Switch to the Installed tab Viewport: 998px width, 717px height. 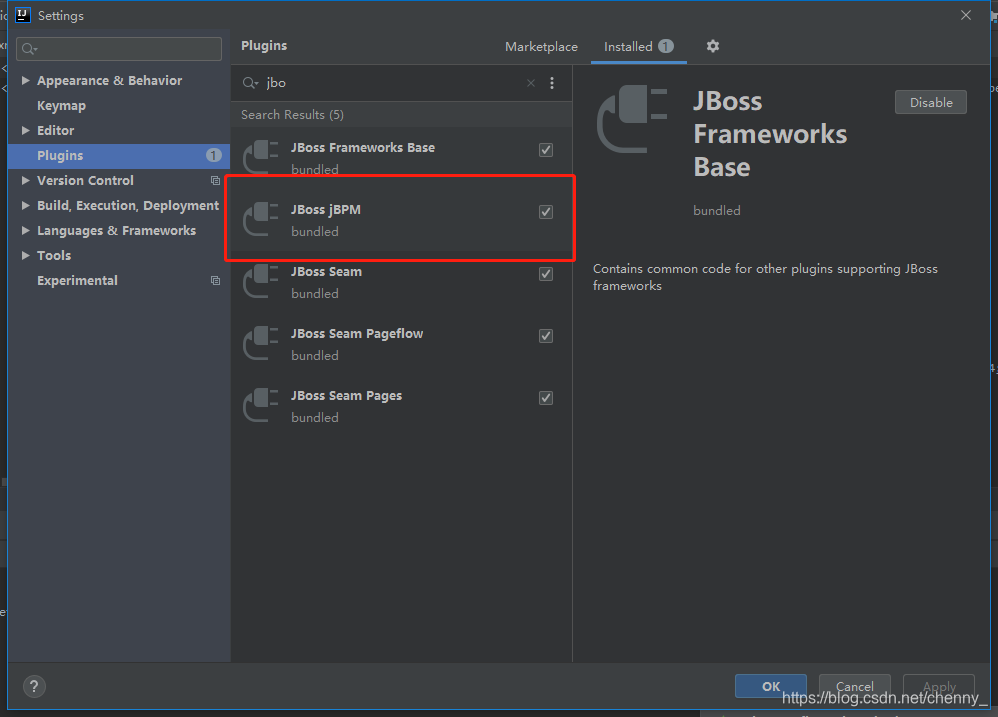point(638,46)
